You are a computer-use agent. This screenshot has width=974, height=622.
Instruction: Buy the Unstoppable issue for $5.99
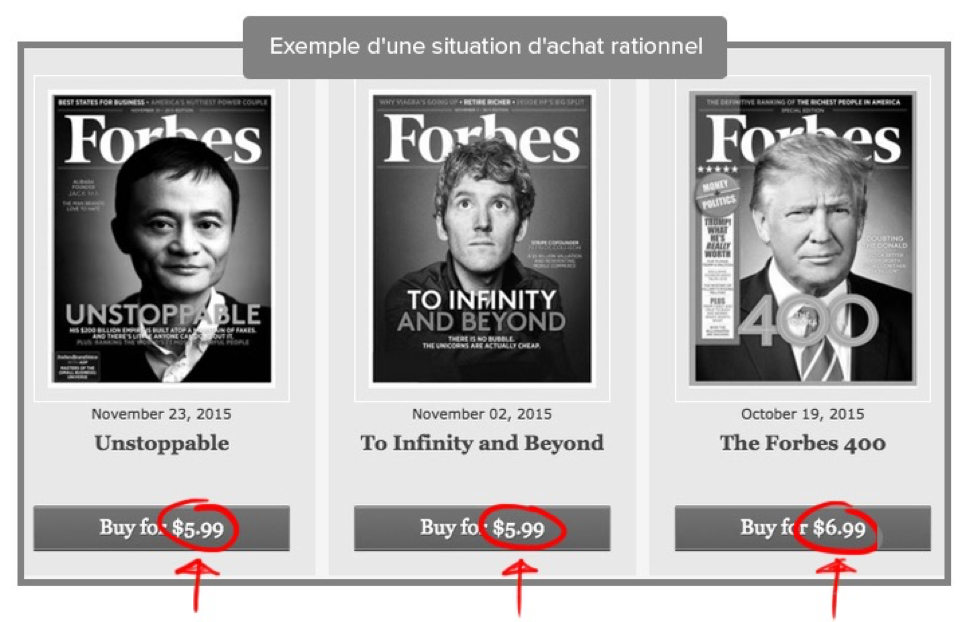point(162,528)
